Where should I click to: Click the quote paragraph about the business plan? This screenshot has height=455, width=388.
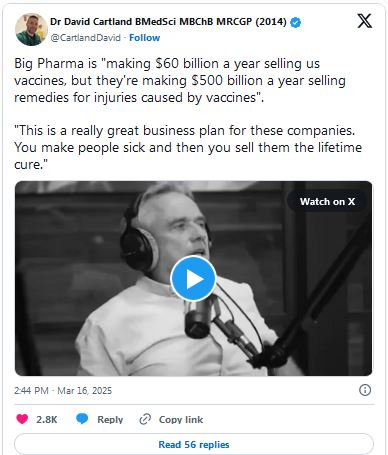[188, 147]
